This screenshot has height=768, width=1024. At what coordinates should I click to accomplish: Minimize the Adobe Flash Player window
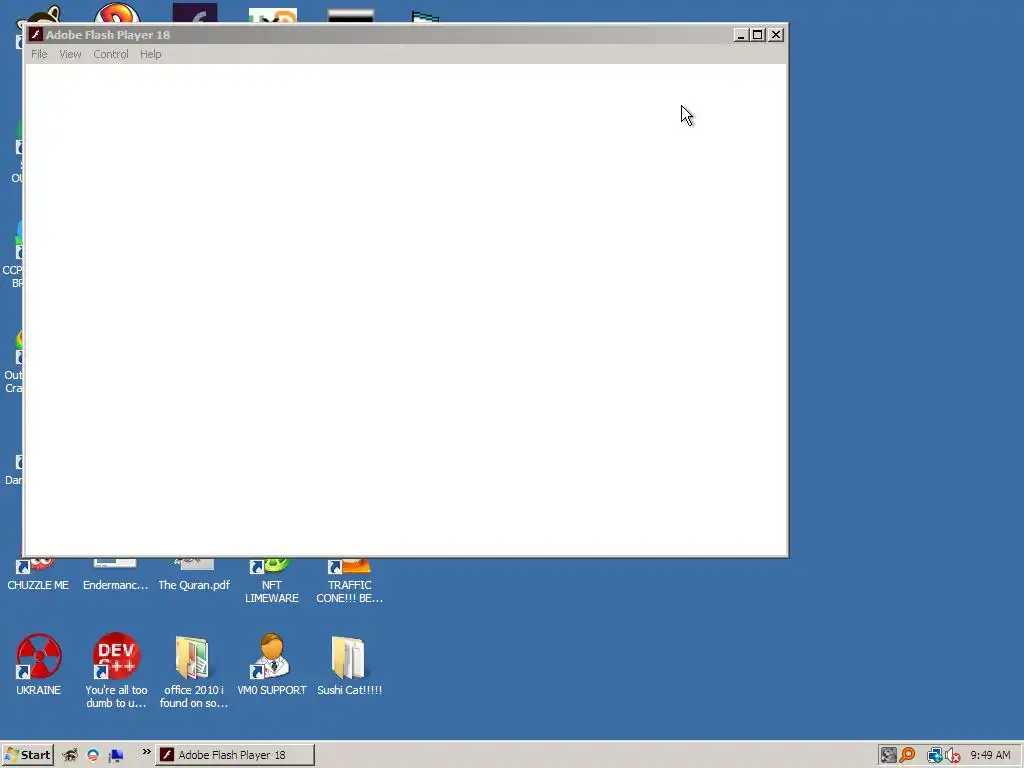tap(740, 35)
